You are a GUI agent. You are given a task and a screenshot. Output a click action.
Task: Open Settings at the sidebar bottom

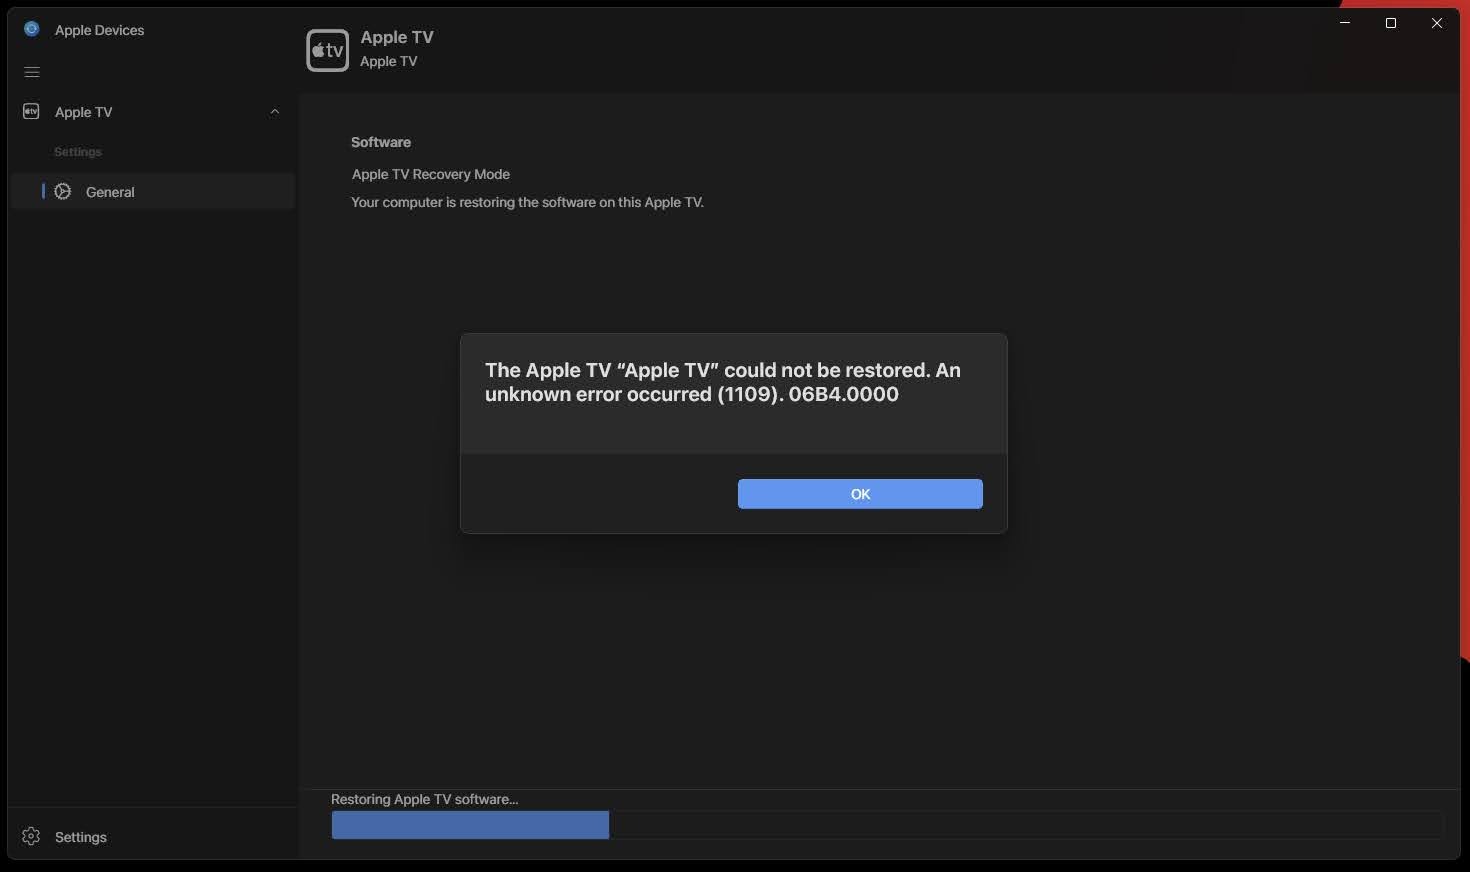(x=153, y=837)
